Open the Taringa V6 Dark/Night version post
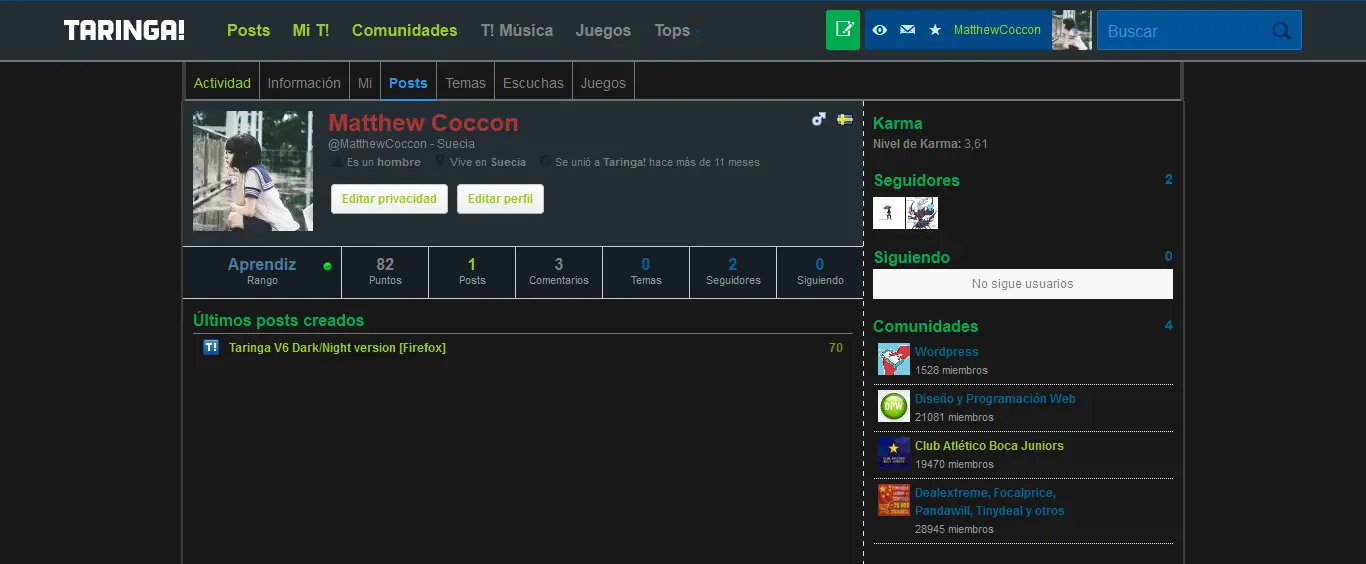This screenshot has height=564, width=1366. pyautogui.click(x=337, y=348)
